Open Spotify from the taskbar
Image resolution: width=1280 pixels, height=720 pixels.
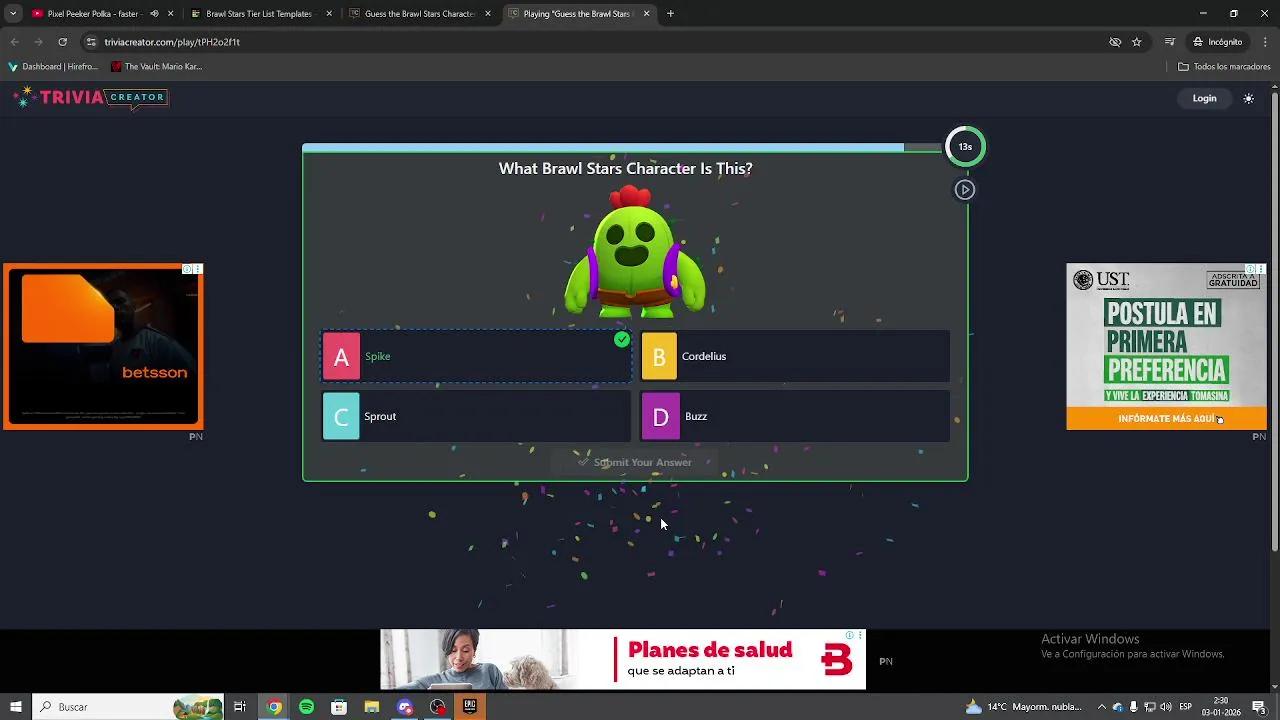click(x=306, y=707)
